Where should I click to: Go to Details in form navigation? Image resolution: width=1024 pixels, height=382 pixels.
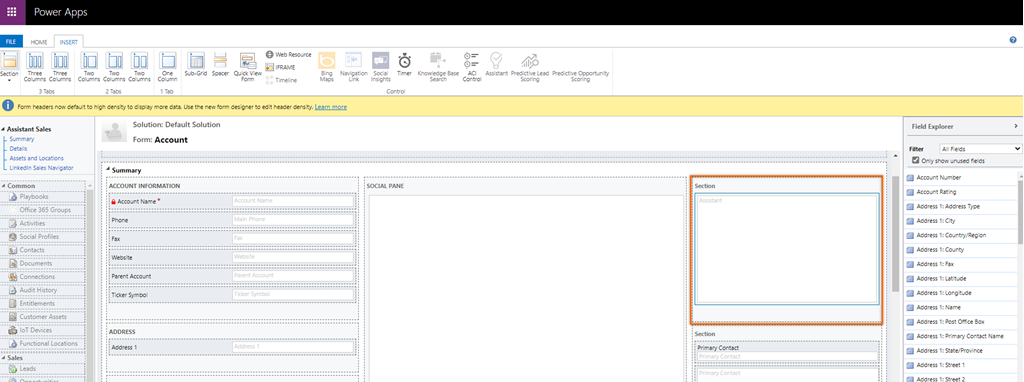18,149
